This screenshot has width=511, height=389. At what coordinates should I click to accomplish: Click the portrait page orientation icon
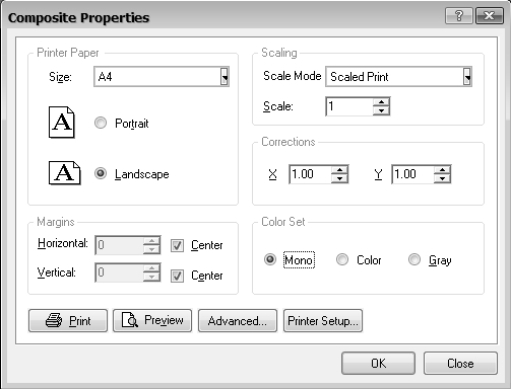(x=62, y=122)
